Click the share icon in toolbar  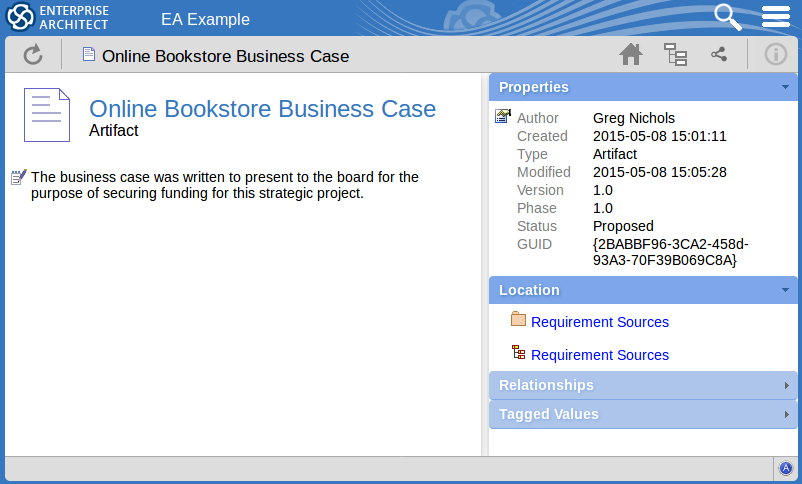point(719,55)
